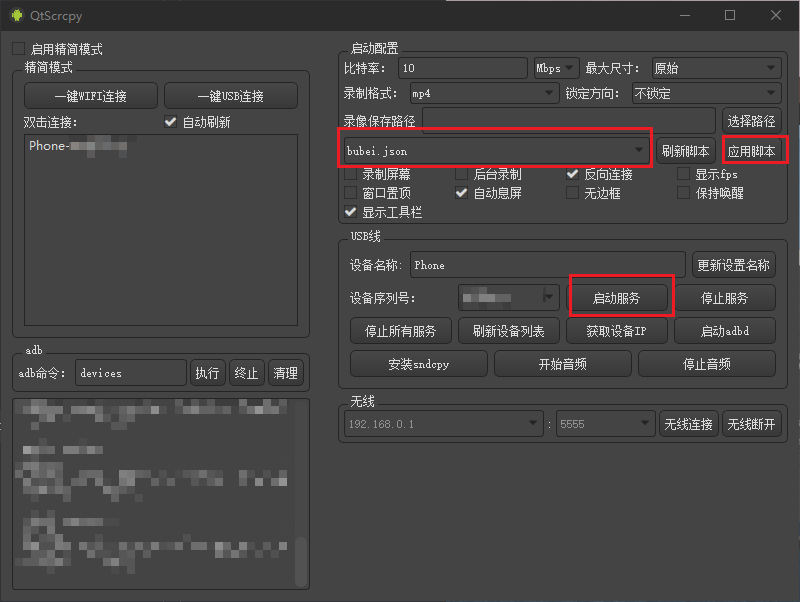The width and height of the screenshot is (800, 602).
Task: Click 执行 to run adb command
Action: 207,373
